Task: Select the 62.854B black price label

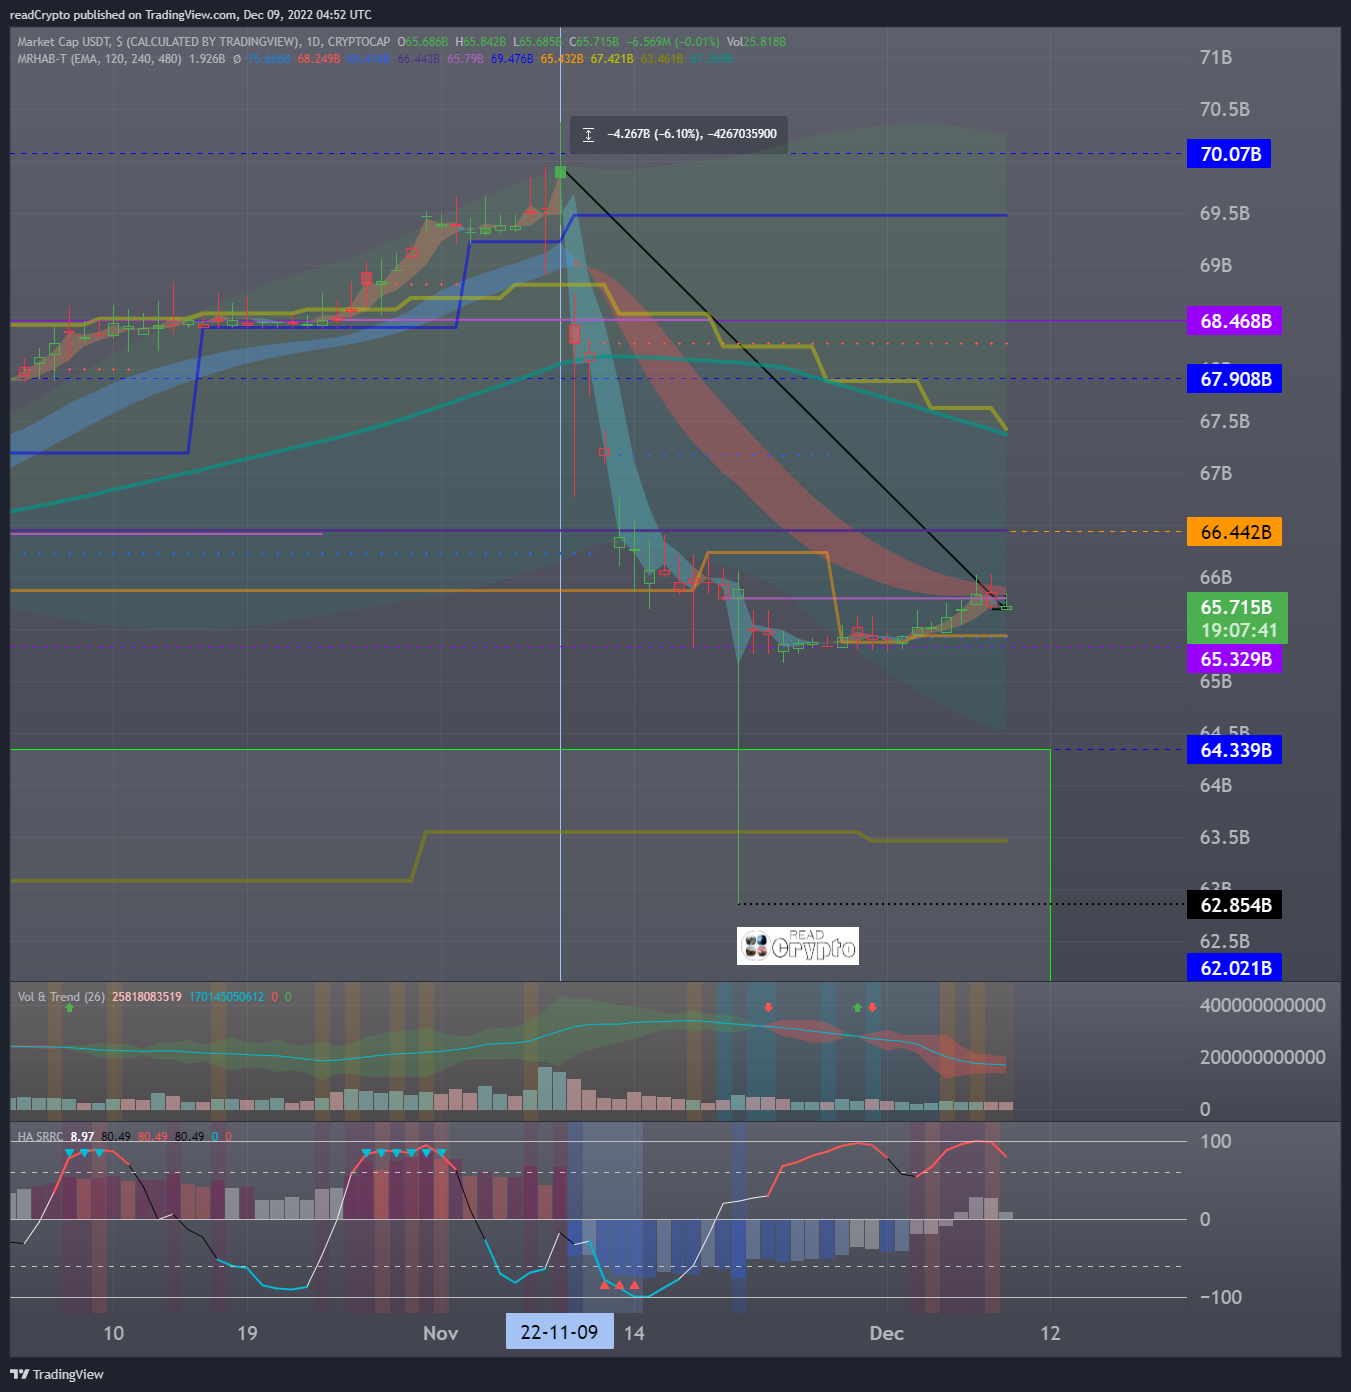Action: pyautogui.click(x=1234, y=905)
